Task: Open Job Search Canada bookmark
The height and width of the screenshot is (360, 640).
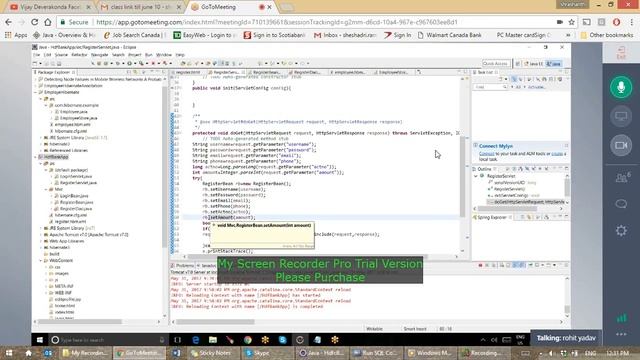Action: pyautogui.click(x=135, y=35)
